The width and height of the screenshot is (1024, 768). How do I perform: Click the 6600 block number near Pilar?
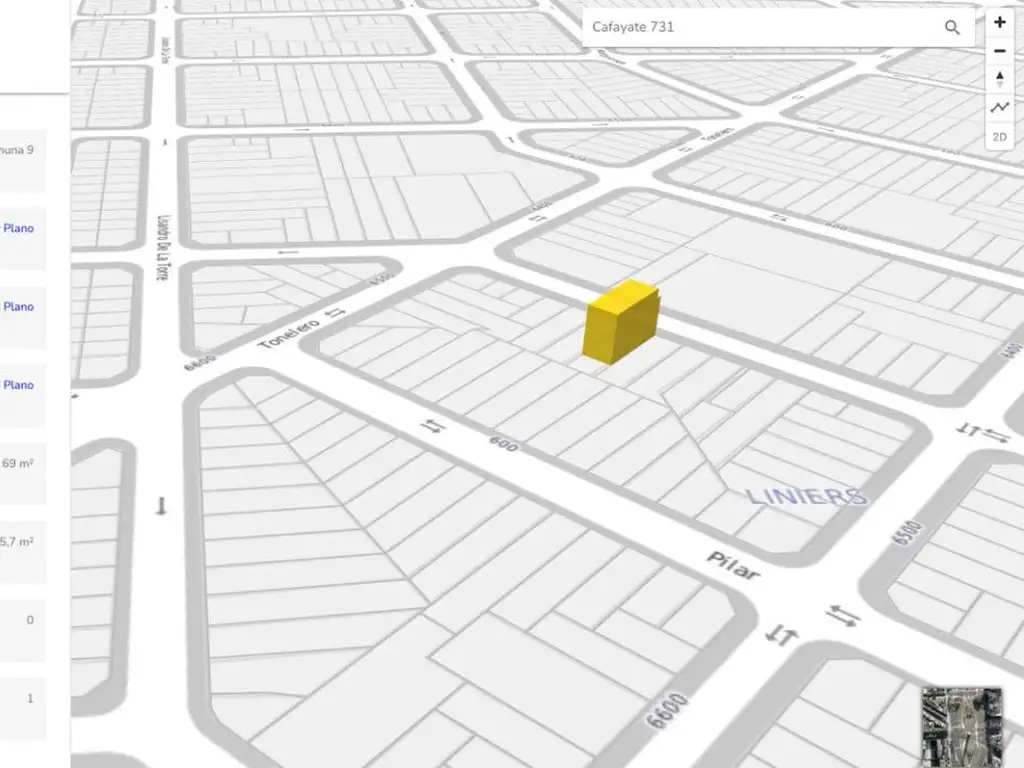click(x=667, y=711)
